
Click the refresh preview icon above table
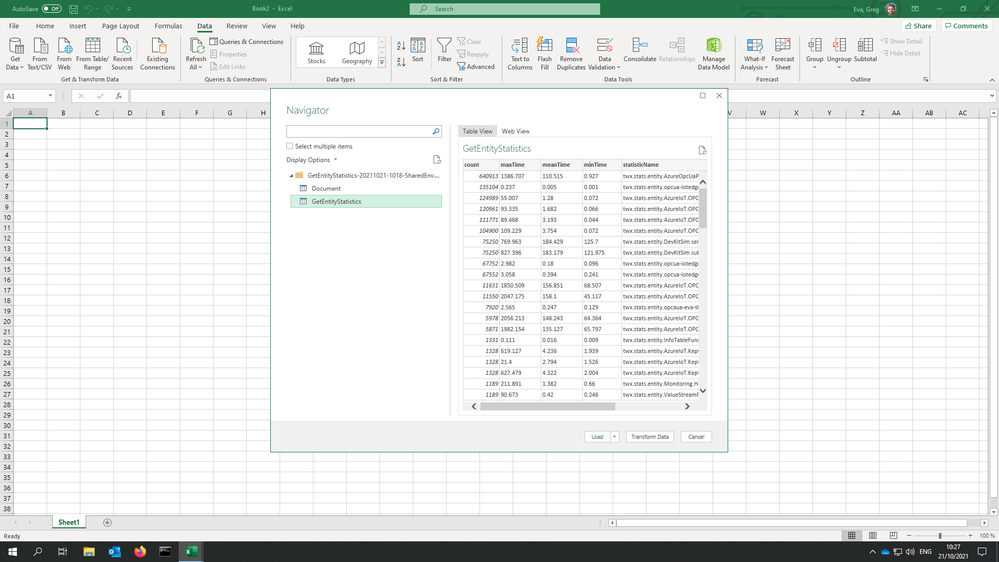click(702, 150)
